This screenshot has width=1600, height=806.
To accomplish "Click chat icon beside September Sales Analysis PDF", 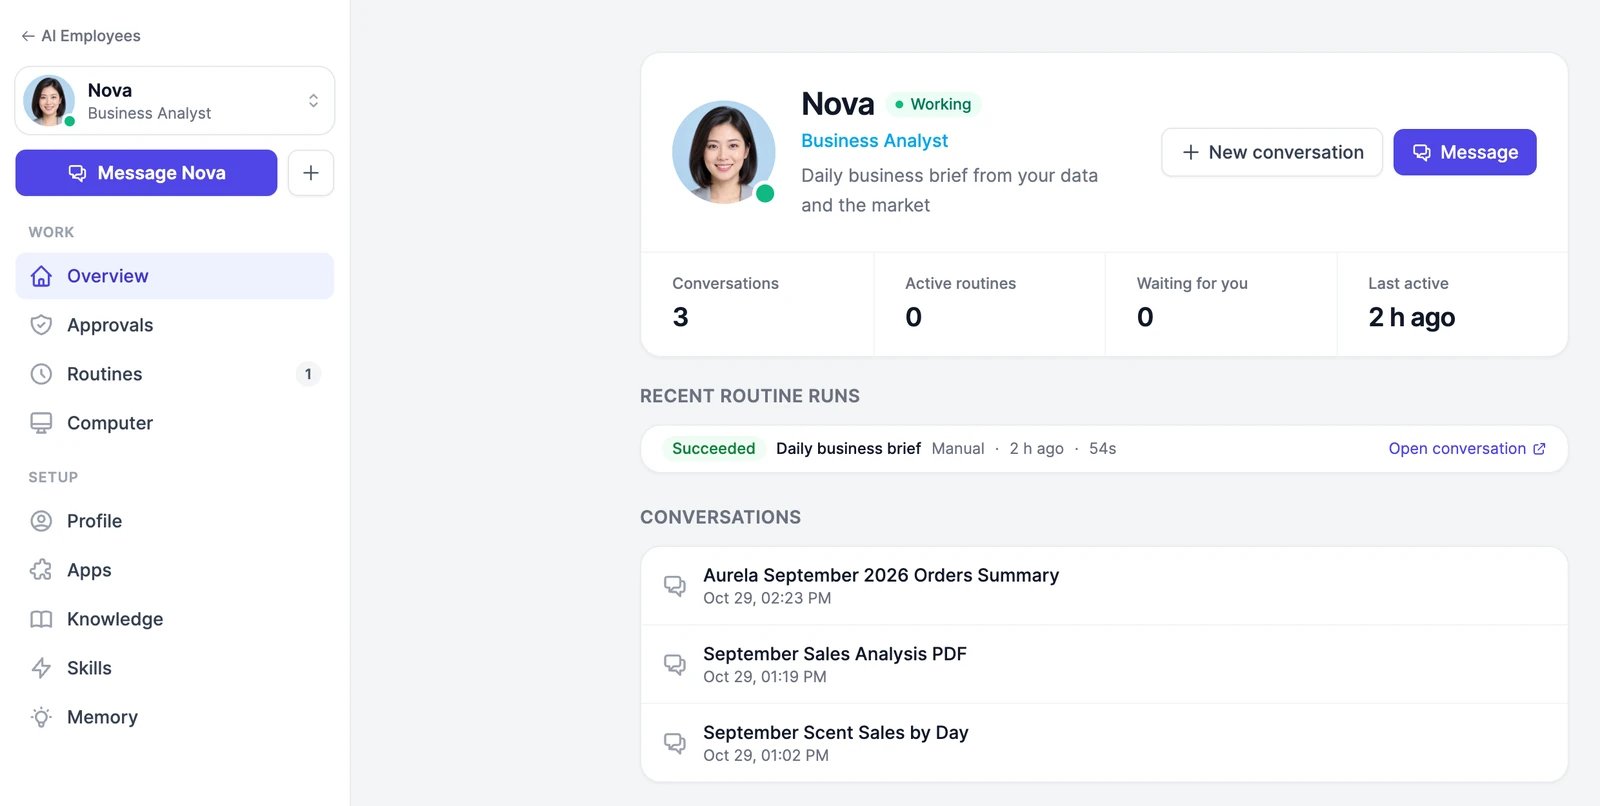I will tap(675, 664).
